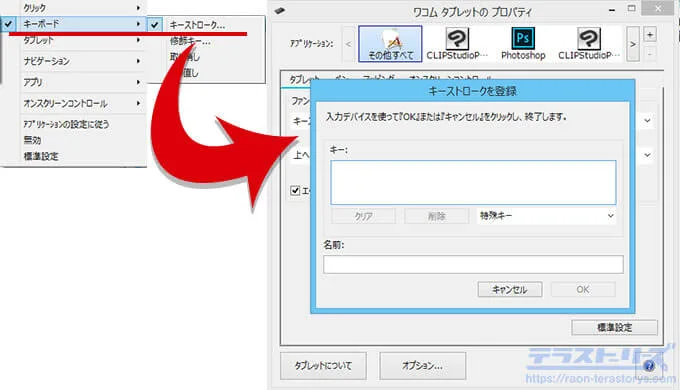Click the 標準設定 button in the properties window

tap(614, 328)
